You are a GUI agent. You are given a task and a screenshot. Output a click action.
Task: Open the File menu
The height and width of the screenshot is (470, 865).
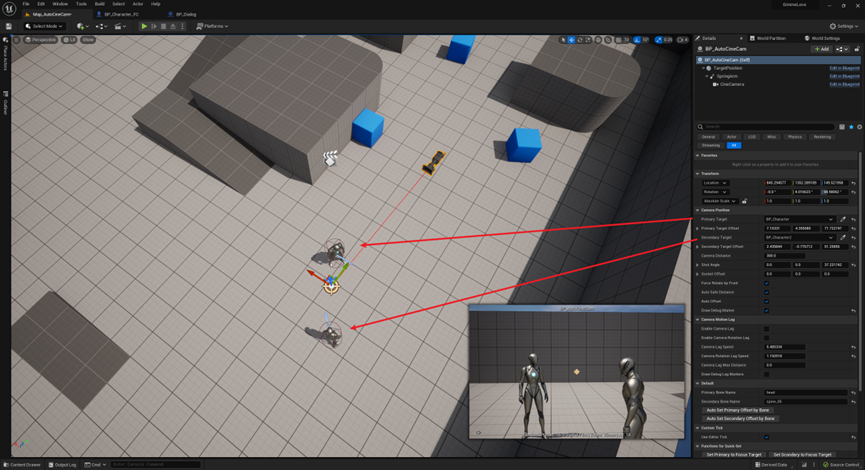click(26, 4)
